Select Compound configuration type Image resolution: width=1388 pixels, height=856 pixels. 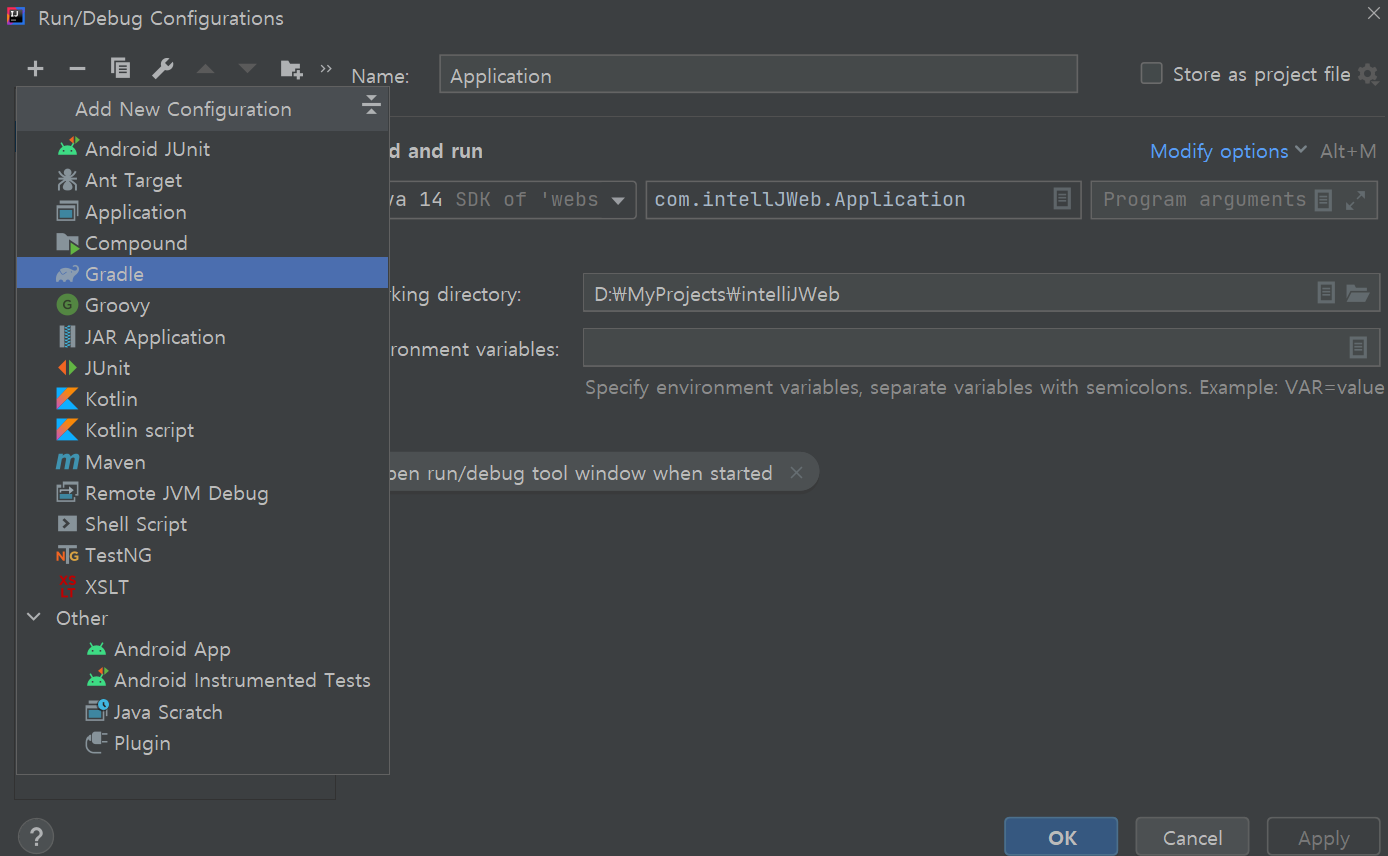(x=202, y=243)
